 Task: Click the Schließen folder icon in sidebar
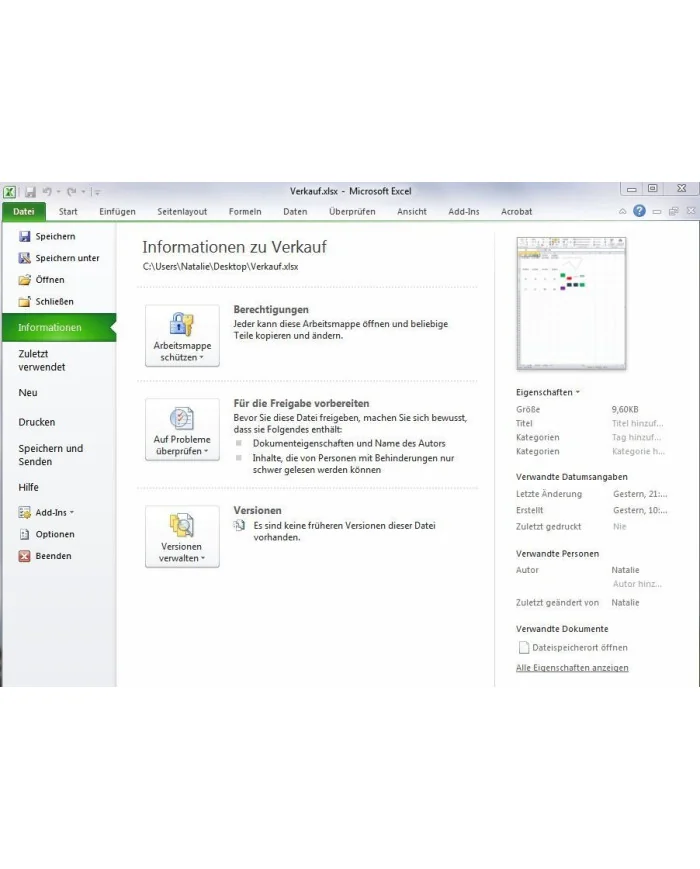24,301
